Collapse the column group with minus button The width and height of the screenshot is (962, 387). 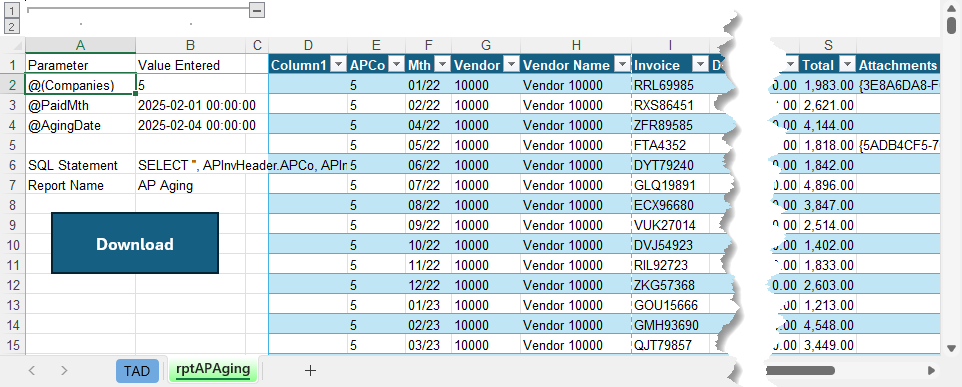pos(257,10)
